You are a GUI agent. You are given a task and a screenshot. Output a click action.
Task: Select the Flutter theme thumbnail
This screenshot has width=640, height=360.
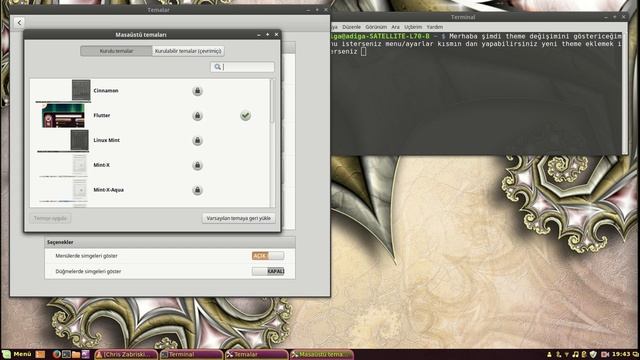click(x=63, y=116)
